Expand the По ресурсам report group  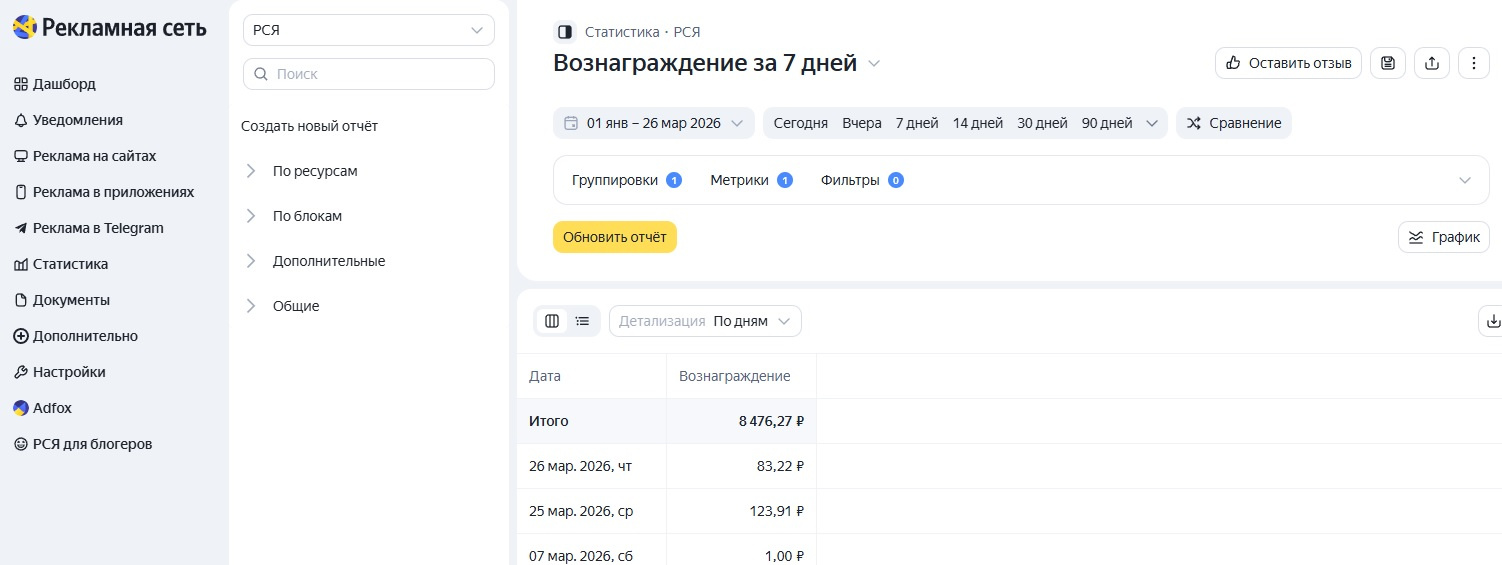314,171
